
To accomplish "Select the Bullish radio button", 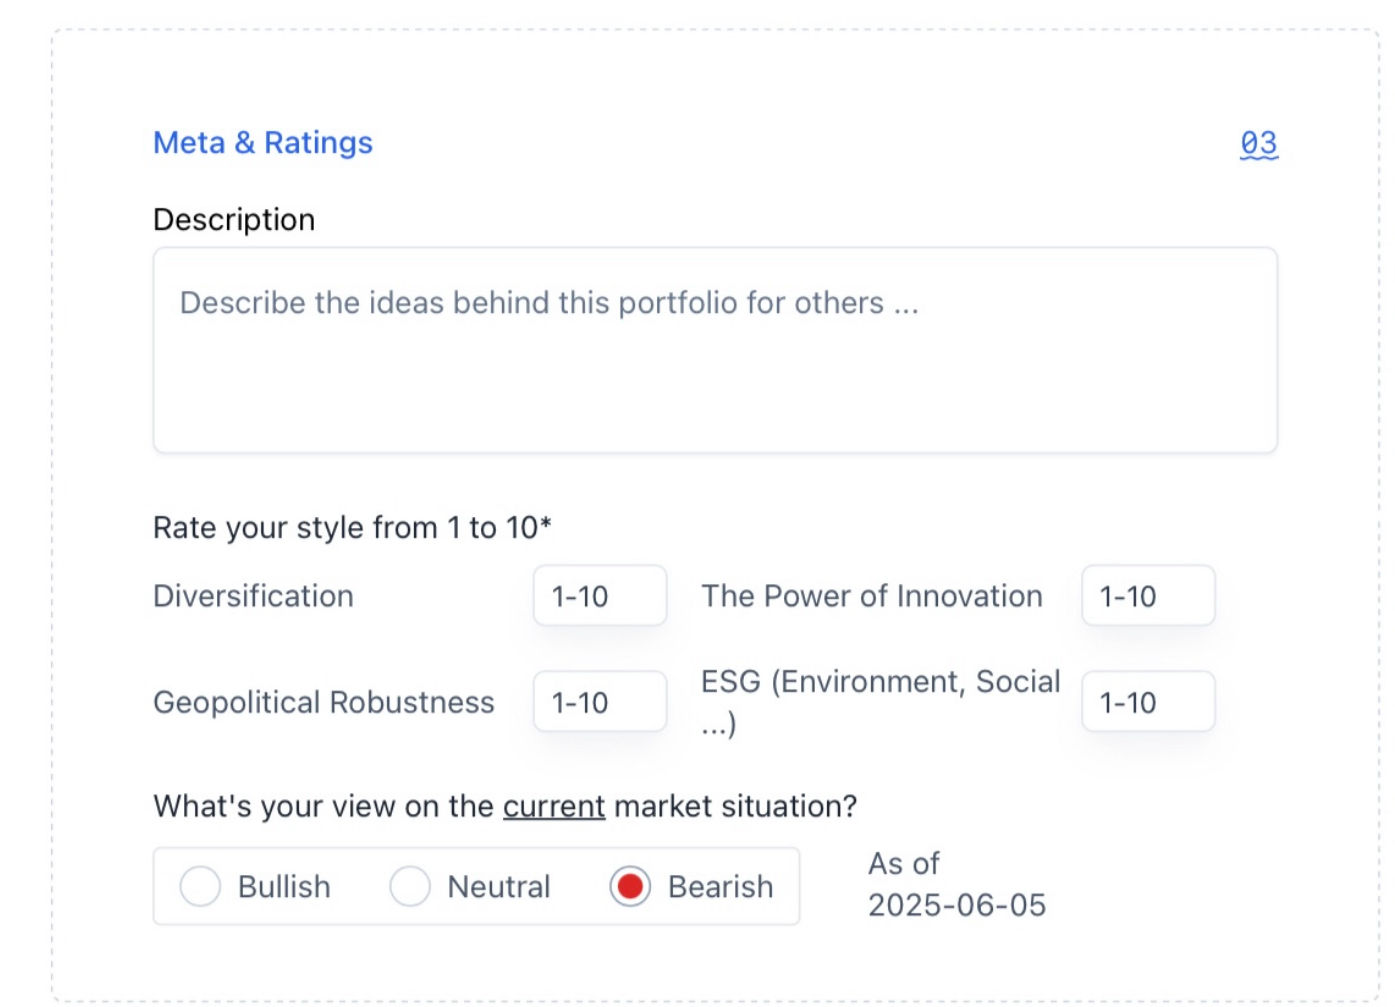I will pyautogui.click(x=200, y=887).
